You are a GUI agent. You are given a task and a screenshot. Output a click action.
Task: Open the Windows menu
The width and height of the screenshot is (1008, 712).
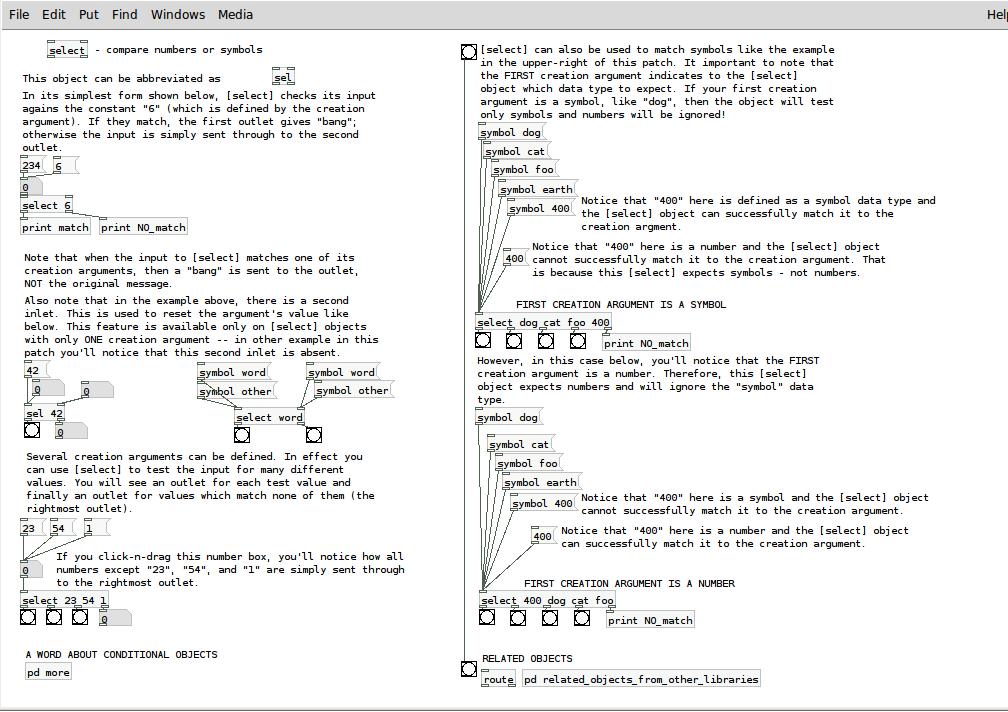[x=177, y=14]
